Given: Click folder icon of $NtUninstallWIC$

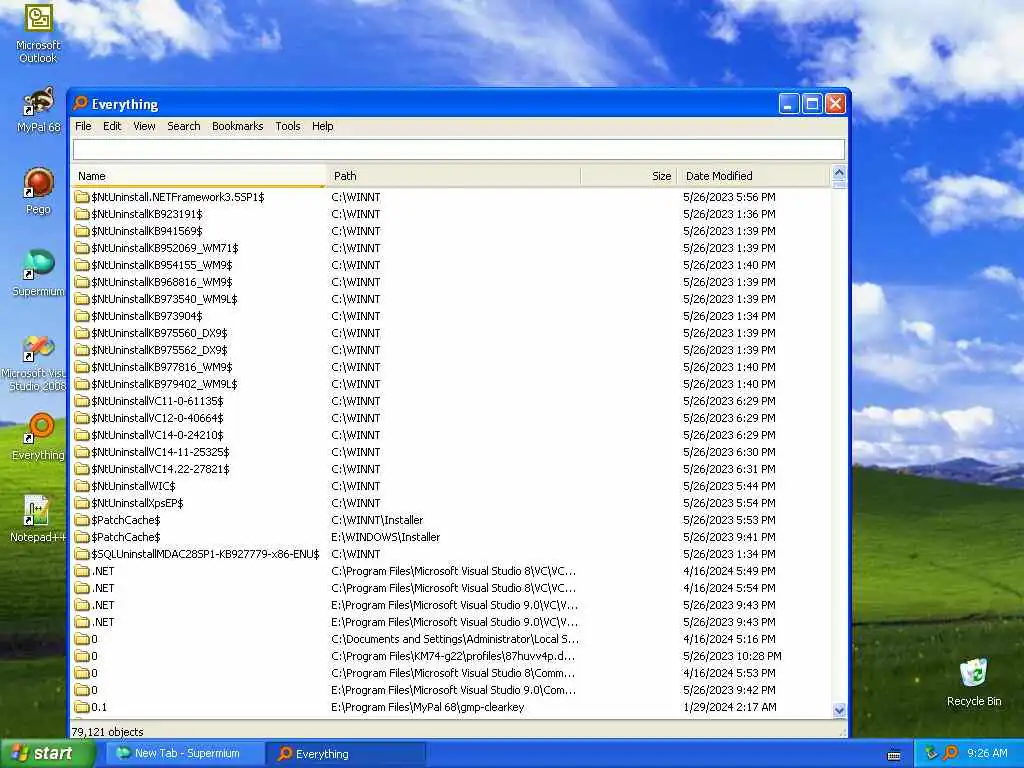Looking at the screenshot, I should point(82,486).
